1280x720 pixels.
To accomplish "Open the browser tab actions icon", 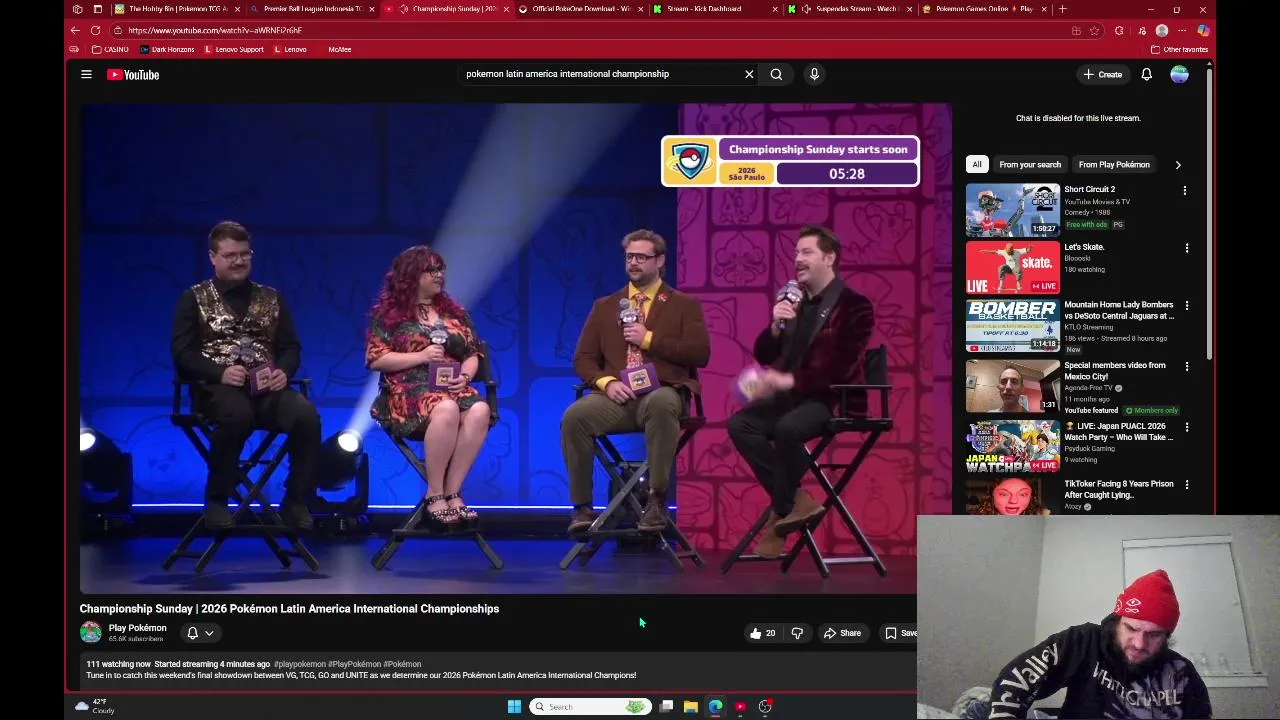I will [97, 9].
